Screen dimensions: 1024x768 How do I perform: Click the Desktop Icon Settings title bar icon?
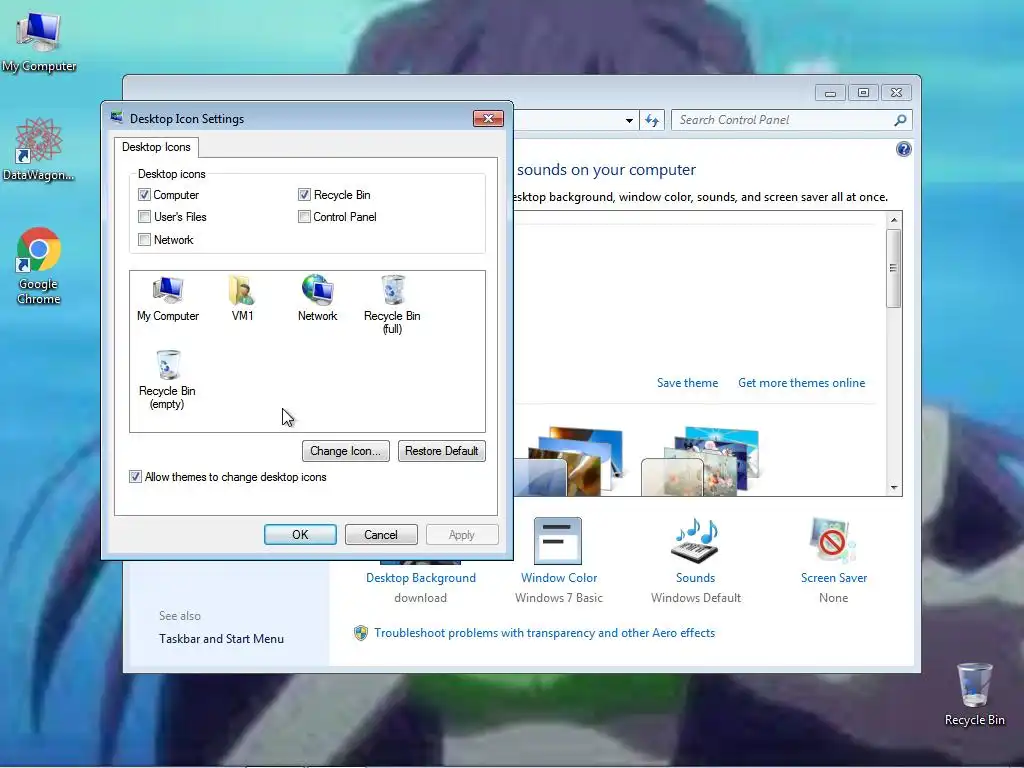coord(117,118)
